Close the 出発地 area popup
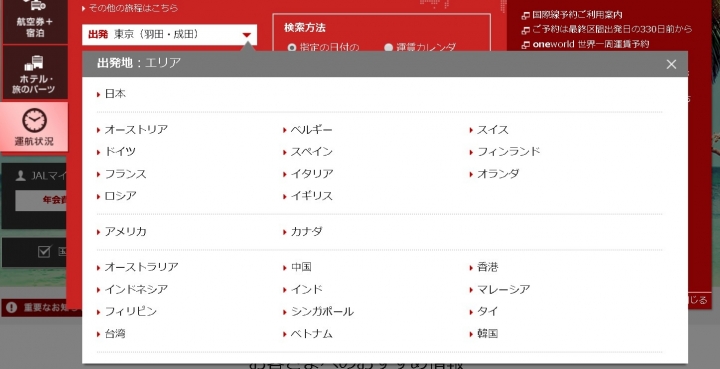This screenshot has width=720, height=369. (x=671, y=64)
